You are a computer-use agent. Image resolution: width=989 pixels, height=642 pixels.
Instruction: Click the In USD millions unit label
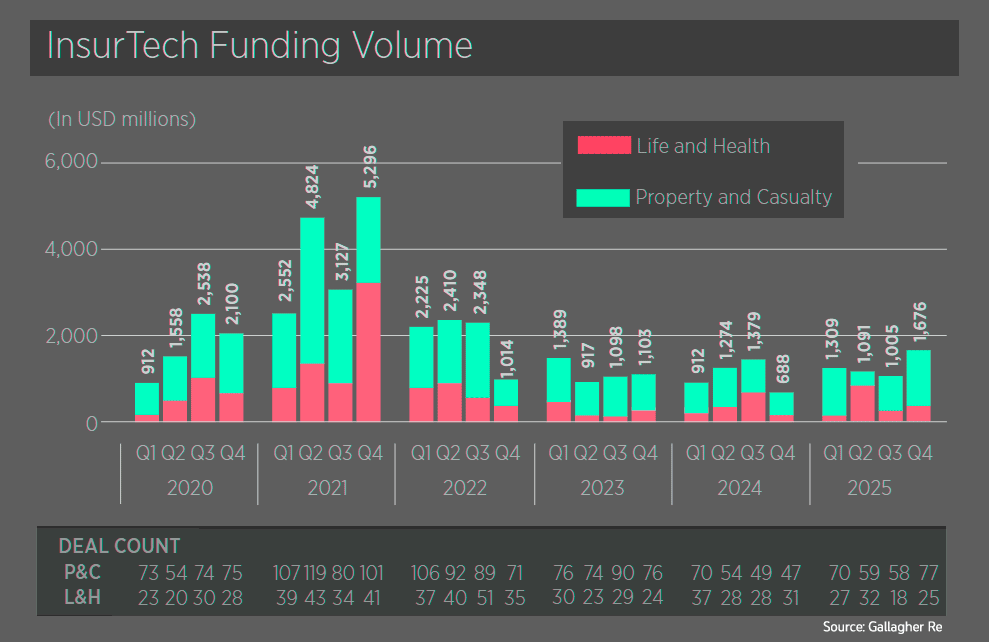click(x=122, y=119)
